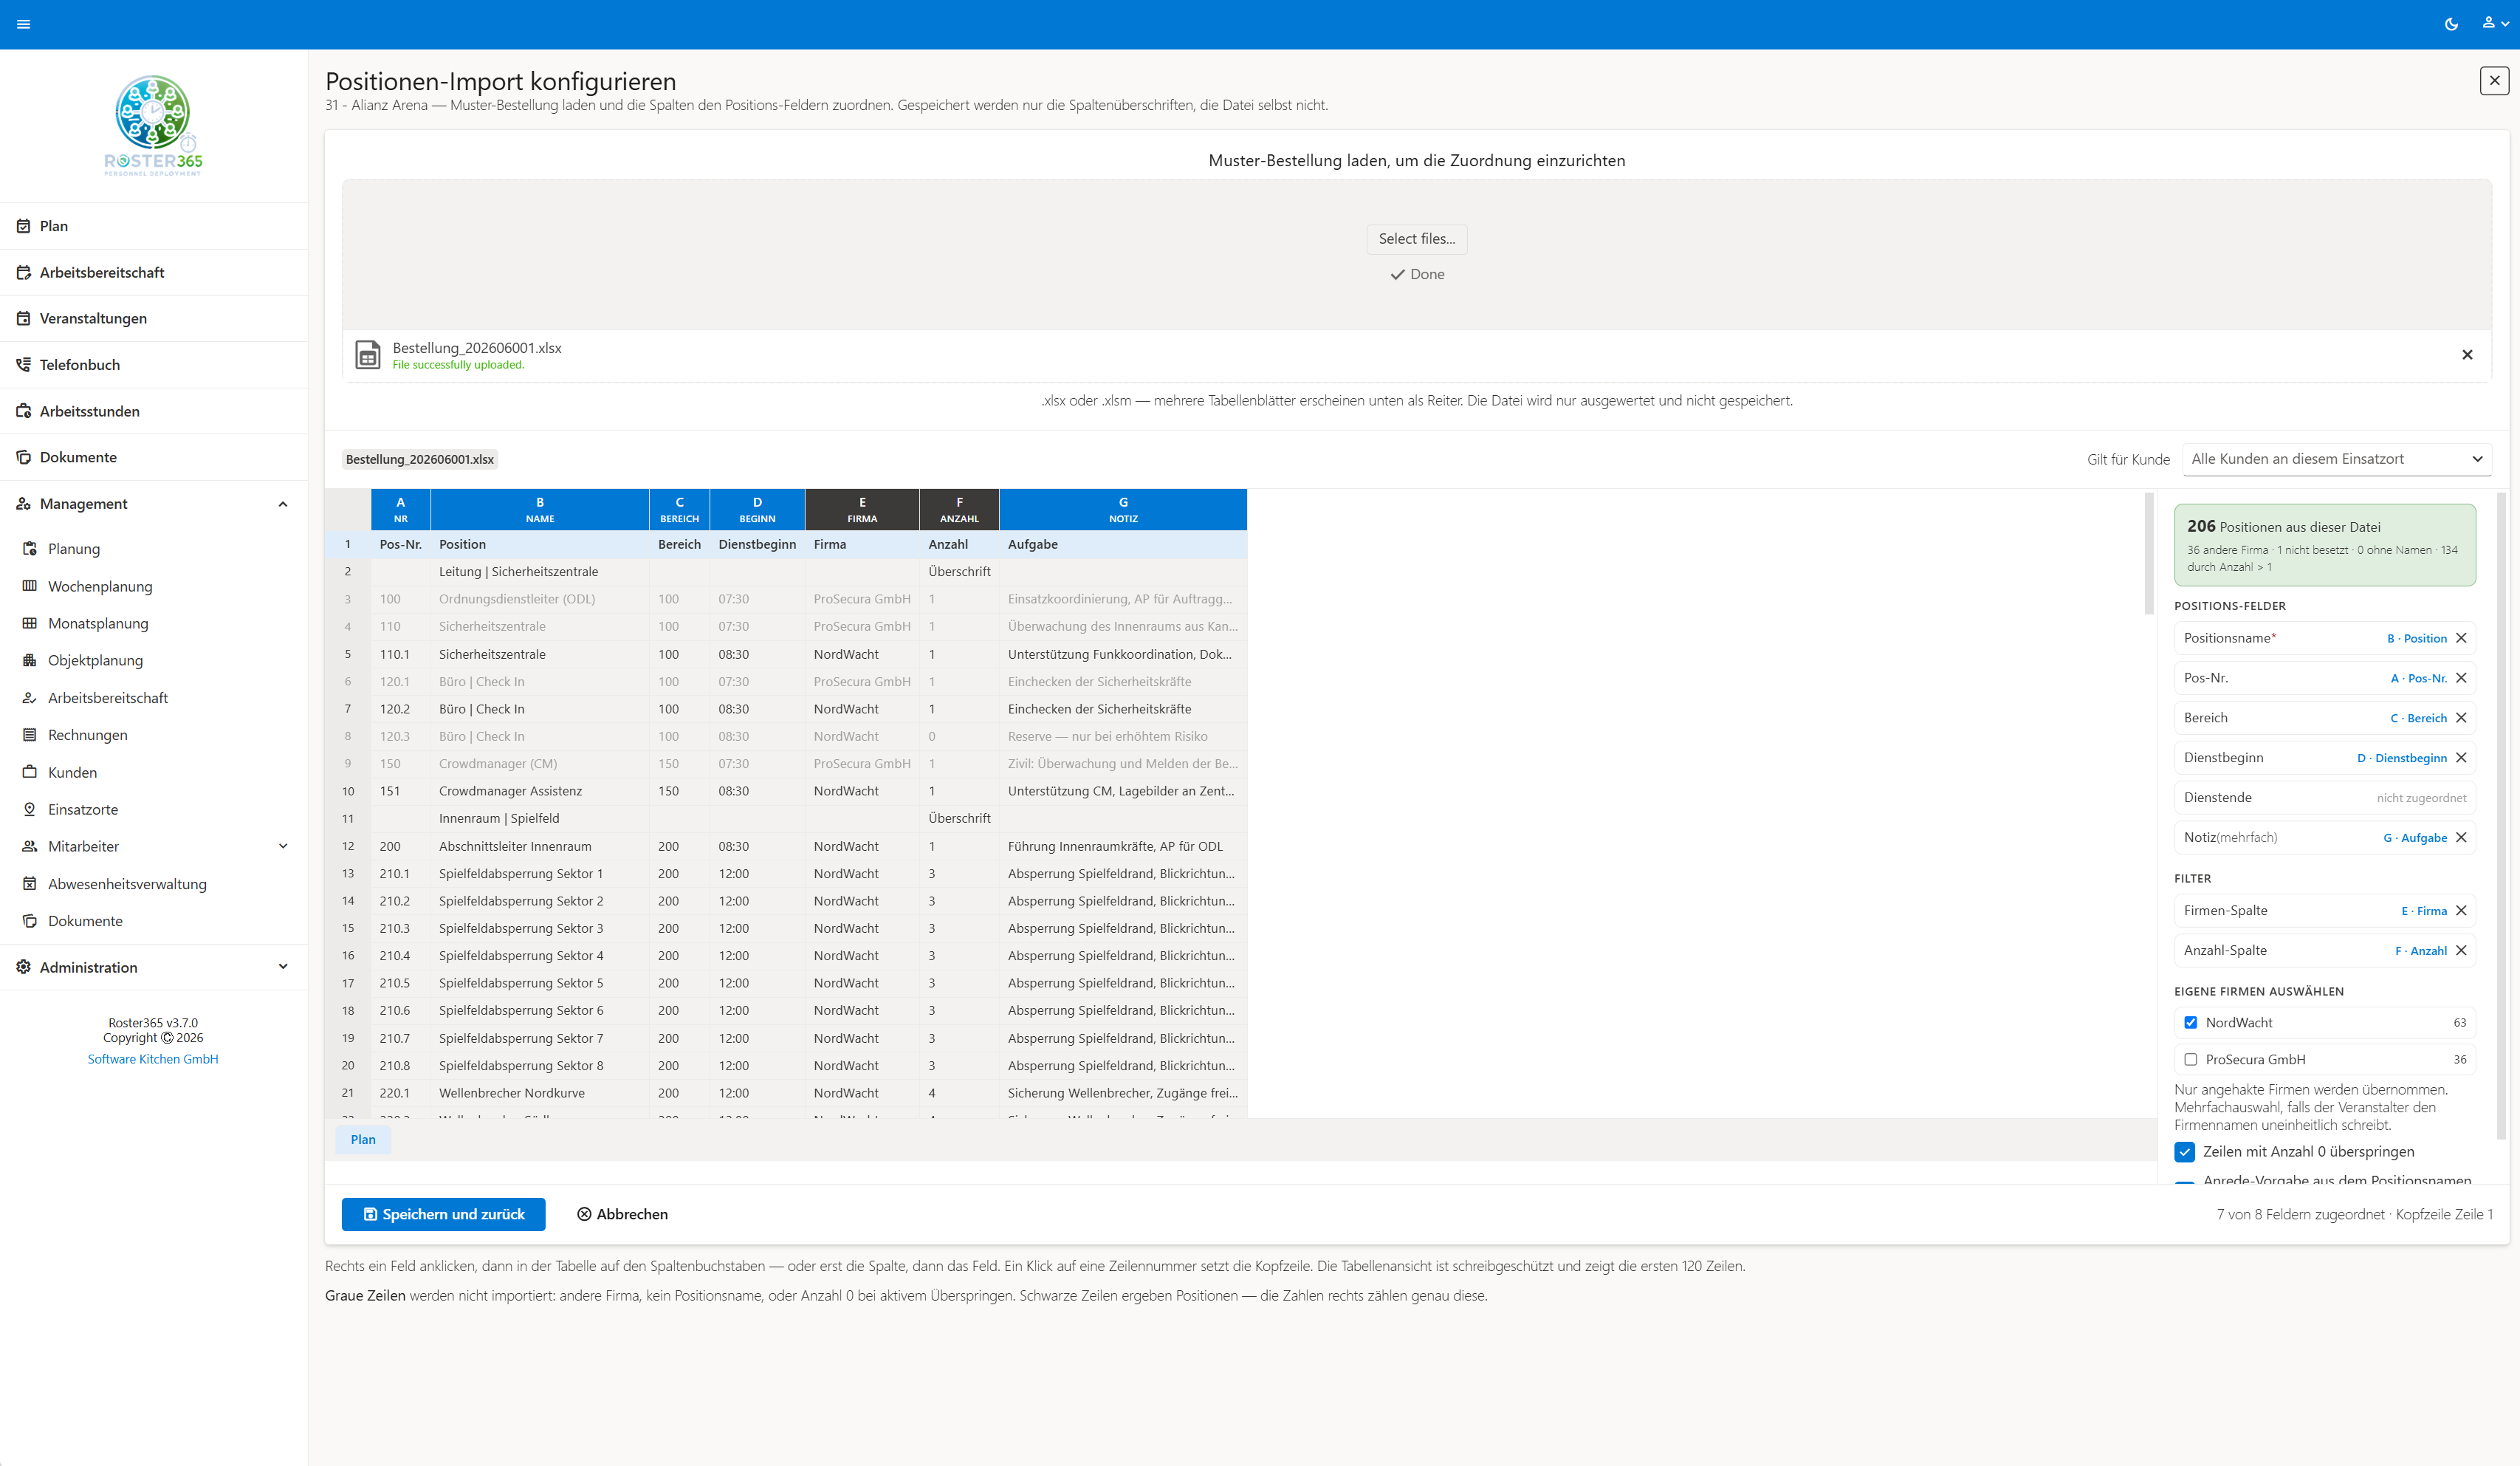Viewport: 2520px width, 1466px height.
Task: Remove Positionsname mapping B · Position
Action: tap(2461, 638)
